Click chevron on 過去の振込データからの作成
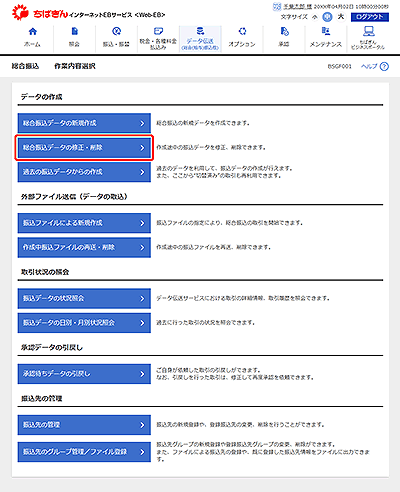The width and height of the screenshot is (400, 492). [142, 172]
